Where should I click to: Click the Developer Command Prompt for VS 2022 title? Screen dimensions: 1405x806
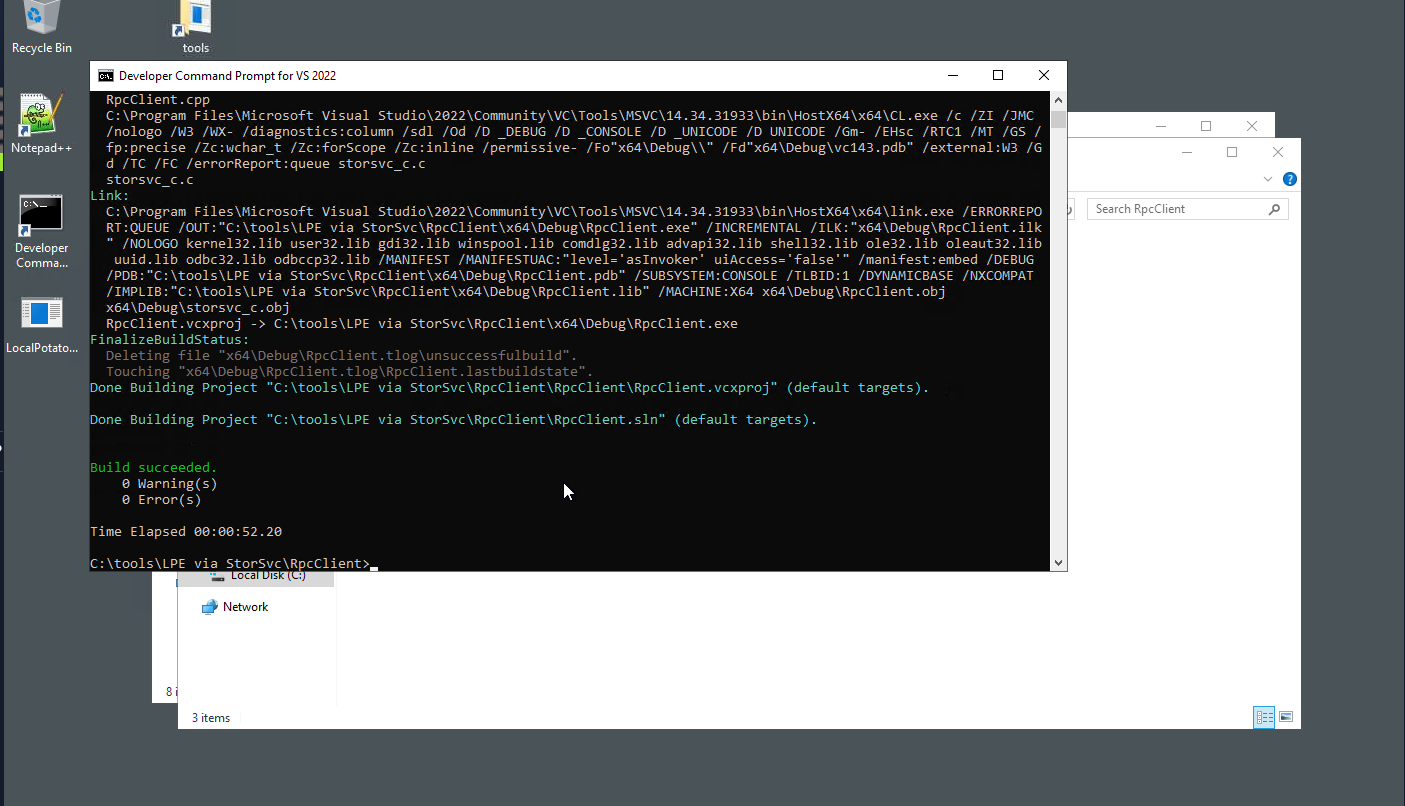pyautogui.click(x=227, y=76)
